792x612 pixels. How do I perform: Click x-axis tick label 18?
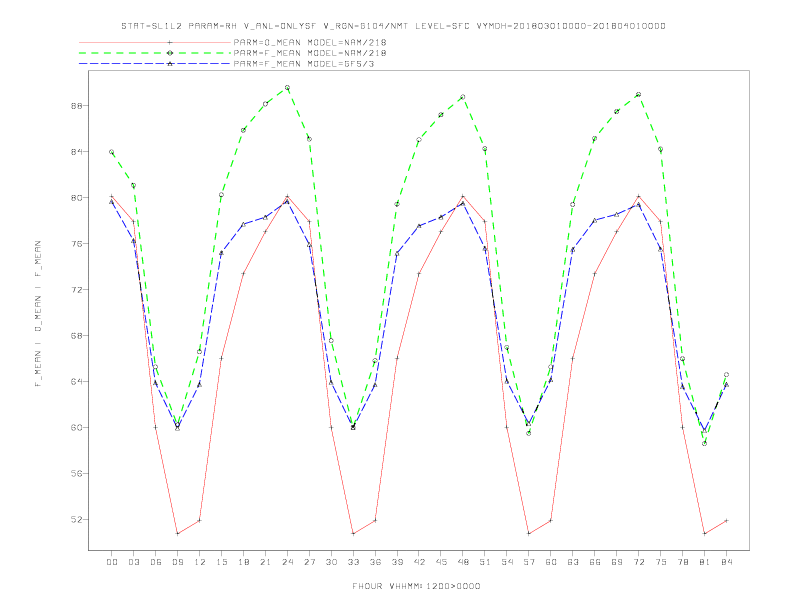pos(243,562)
